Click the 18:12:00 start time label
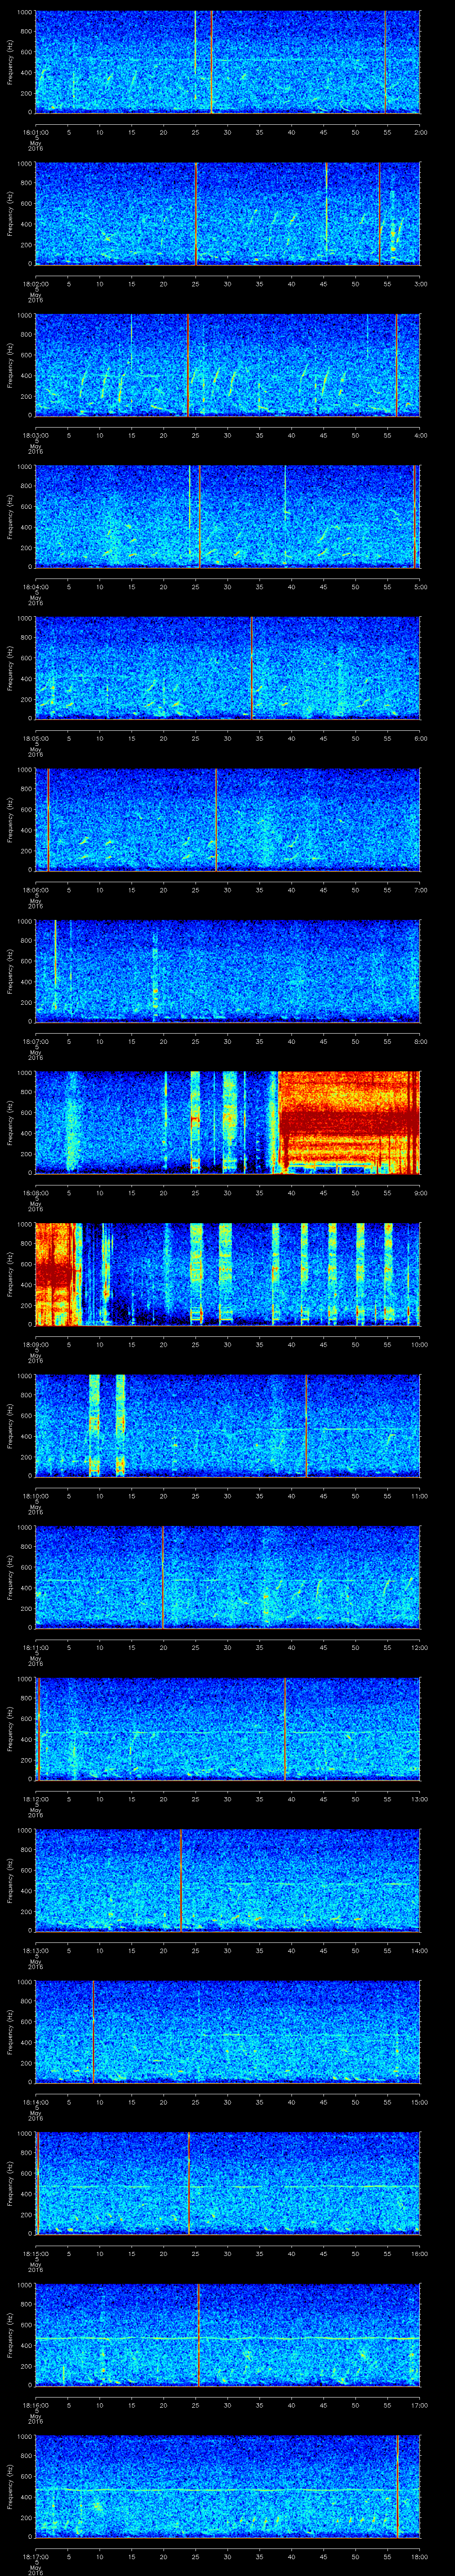This screenshot has height=2576, width=455. point(35,1799)
